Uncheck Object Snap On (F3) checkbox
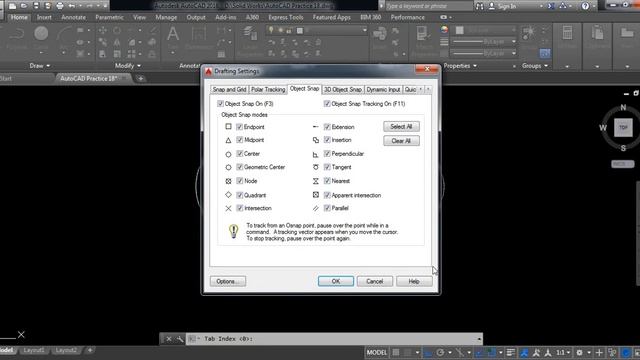The image size is (640, 360). (x=220, y=104)
